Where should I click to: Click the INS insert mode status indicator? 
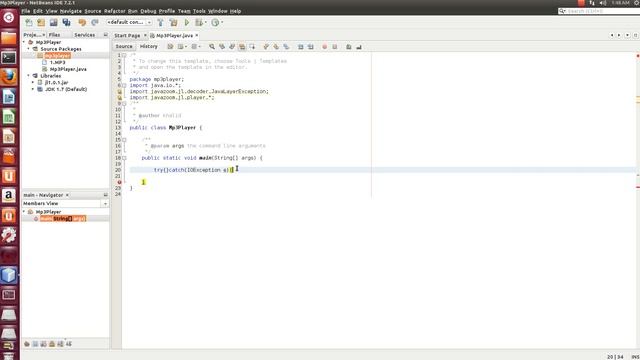point(636,357)
